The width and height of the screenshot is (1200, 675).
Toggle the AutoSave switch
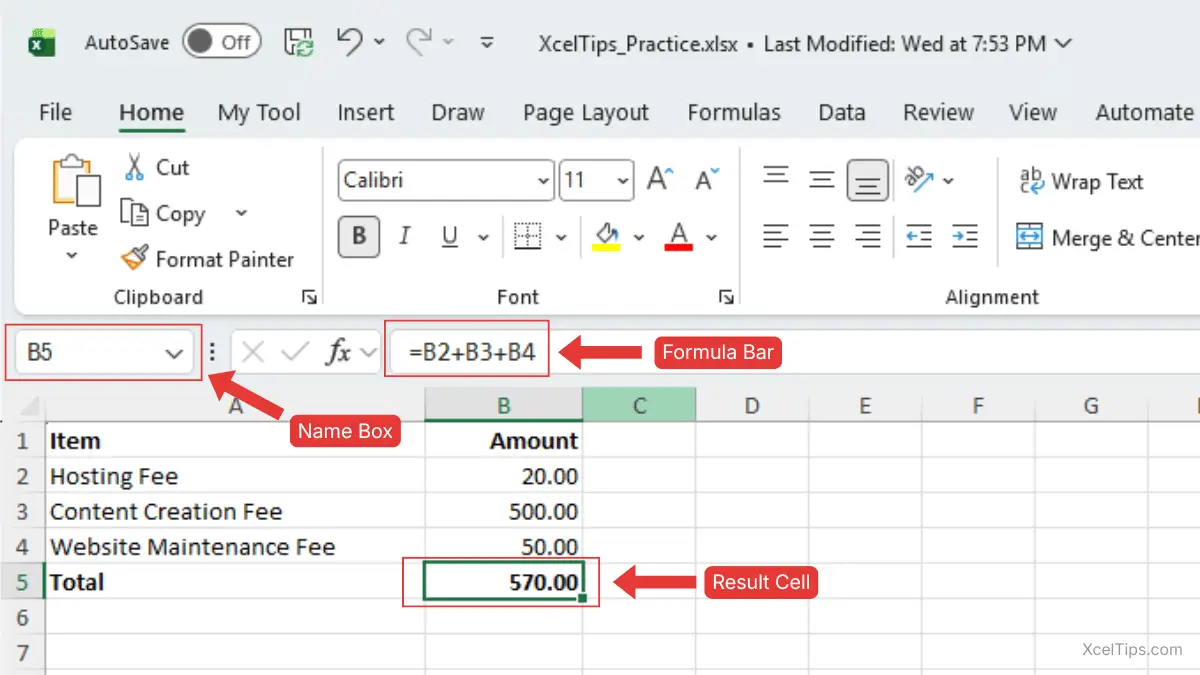point(221,42)
